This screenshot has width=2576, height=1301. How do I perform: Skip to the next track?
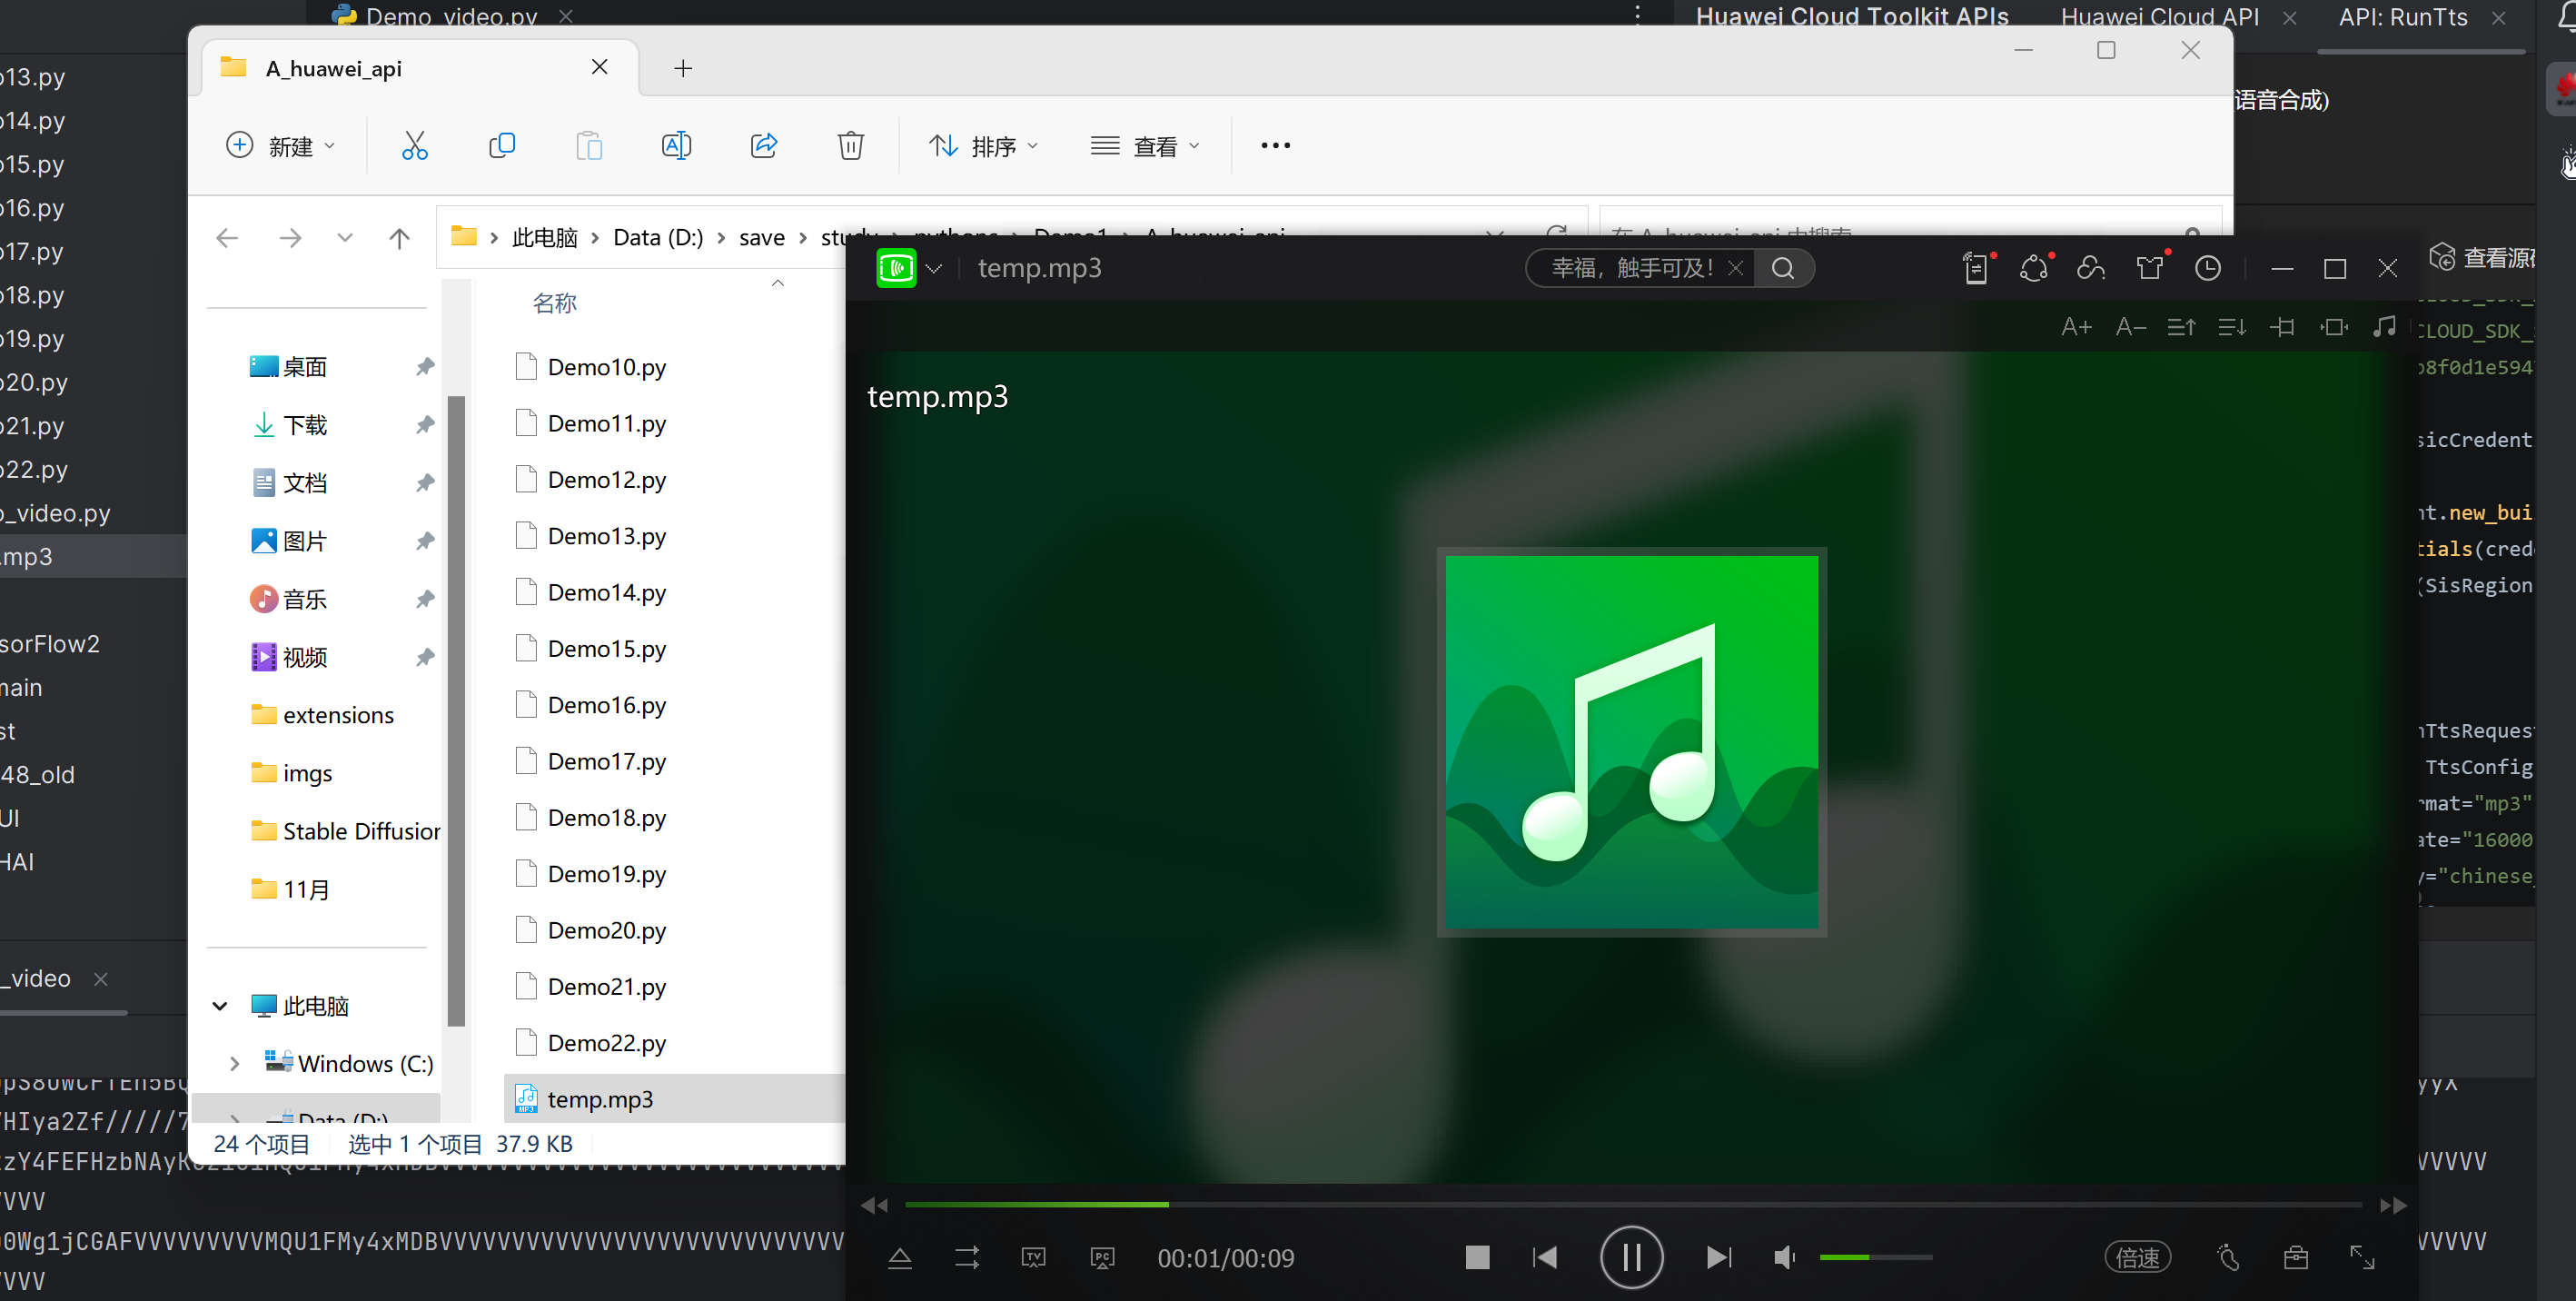tap(1718, 1257)
